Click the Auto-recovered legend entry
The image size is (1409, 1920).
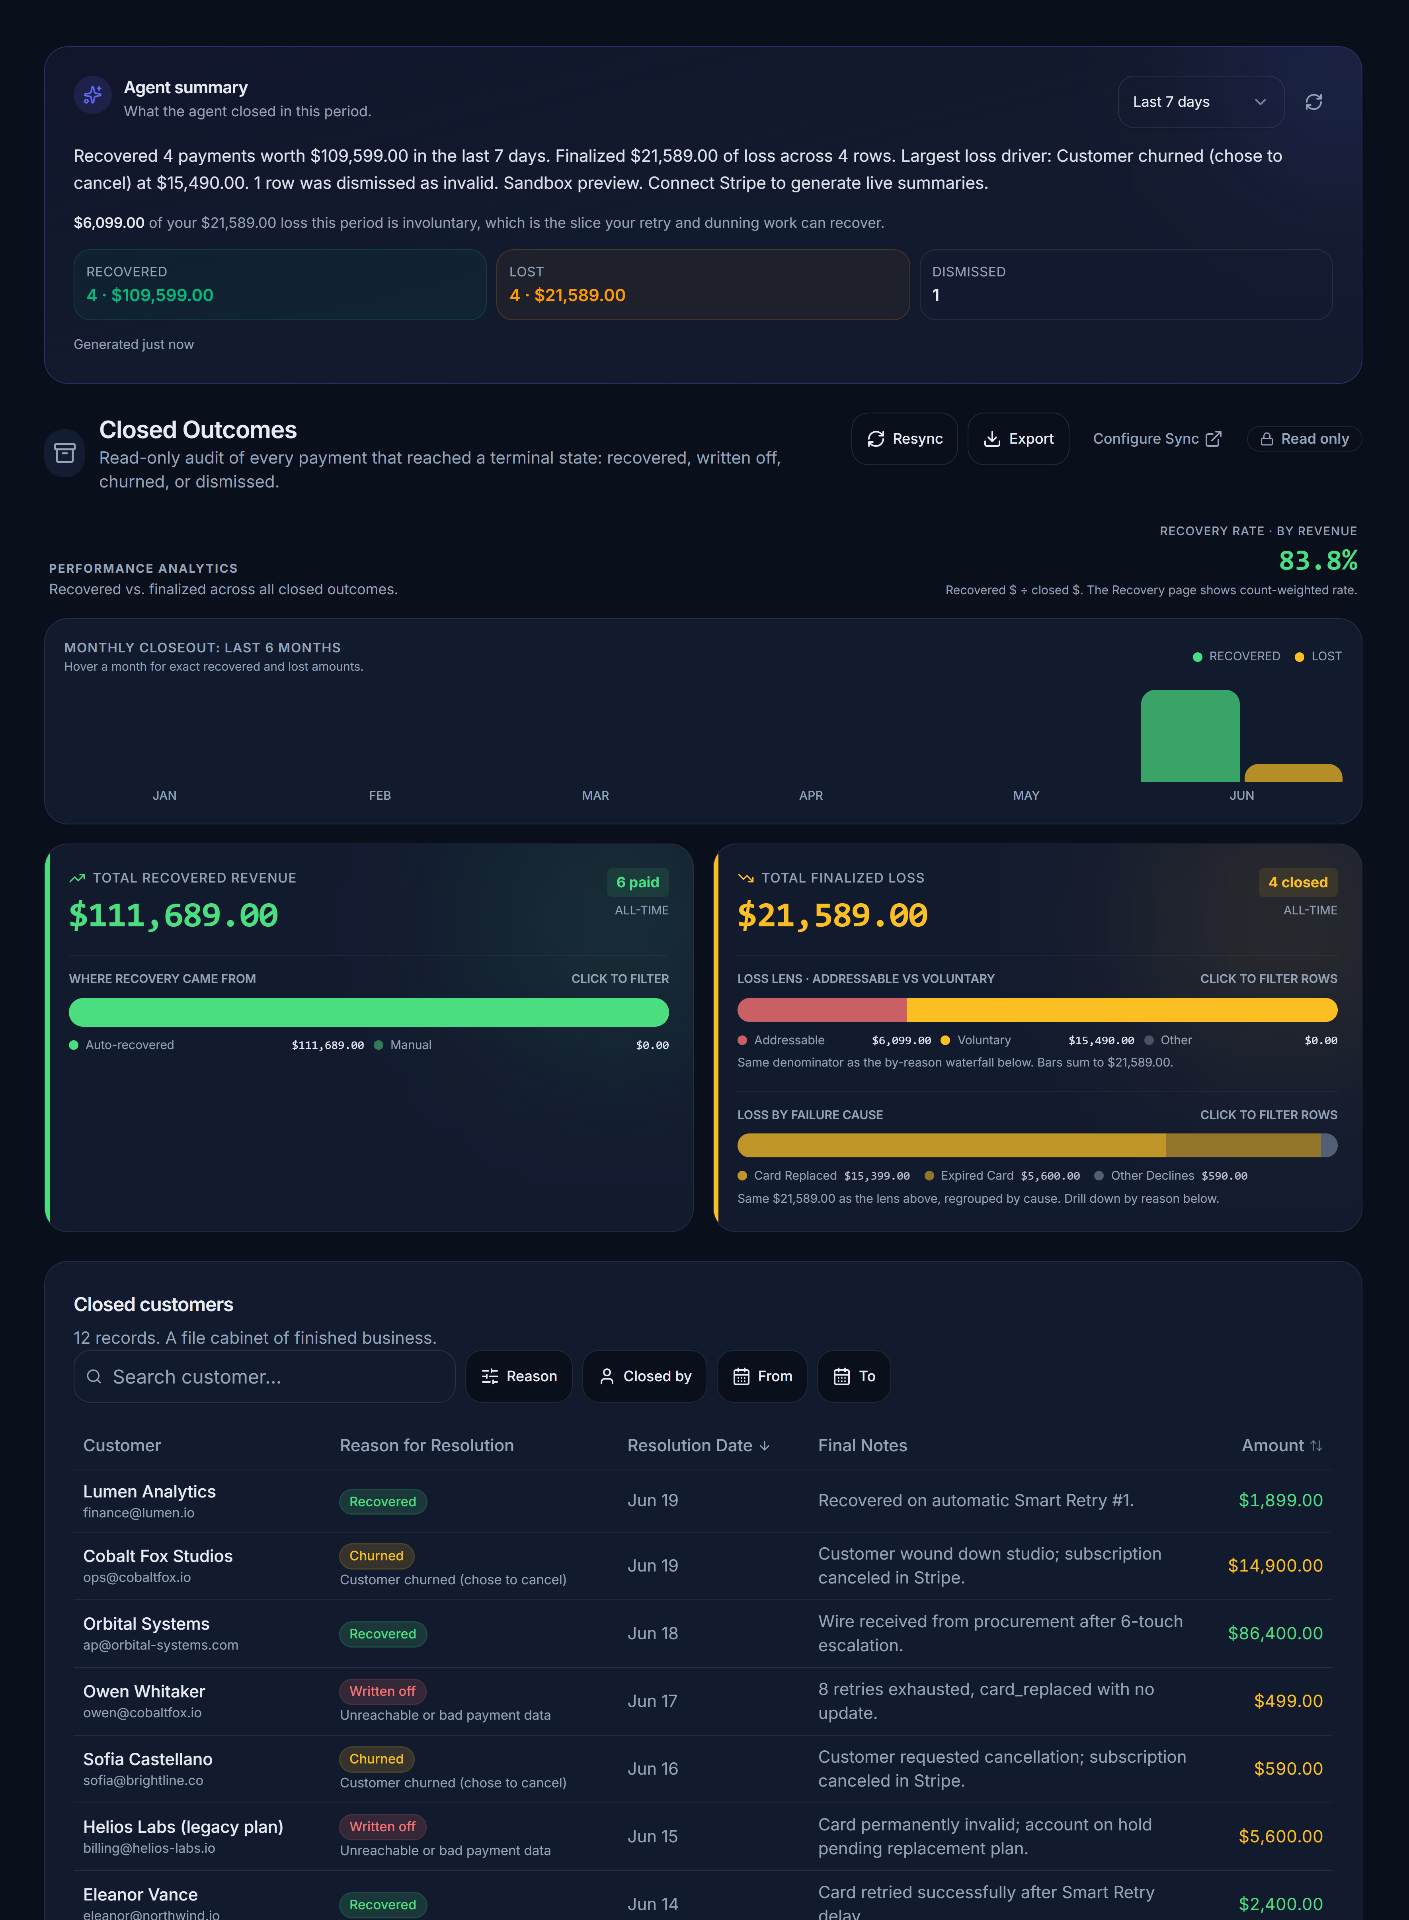click(x=216, y=1045)
